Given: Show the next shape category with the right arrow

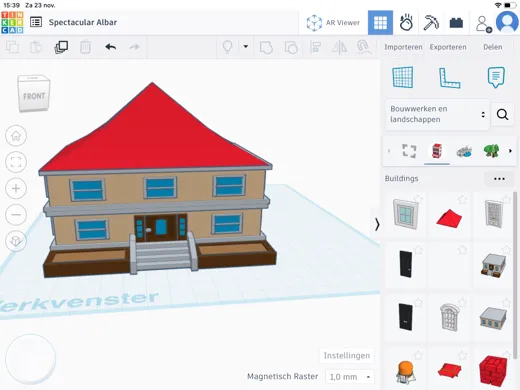Looking at the screenshot, I should point(510,151).
